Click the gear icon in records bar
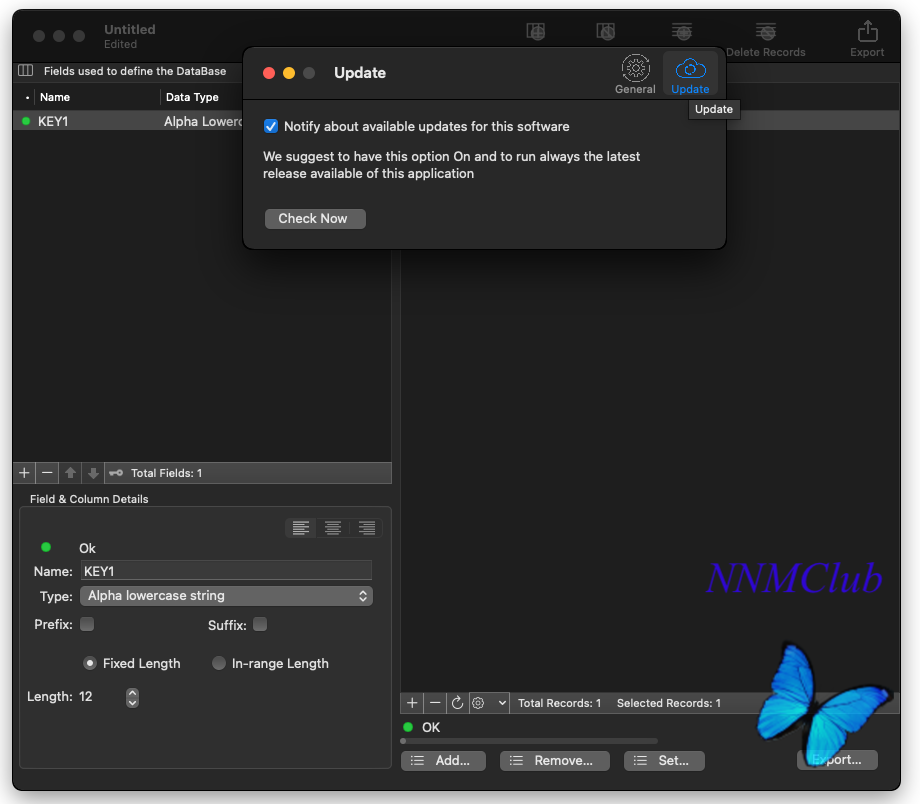Viewport: 920px width, 804px height. point(479,702)
